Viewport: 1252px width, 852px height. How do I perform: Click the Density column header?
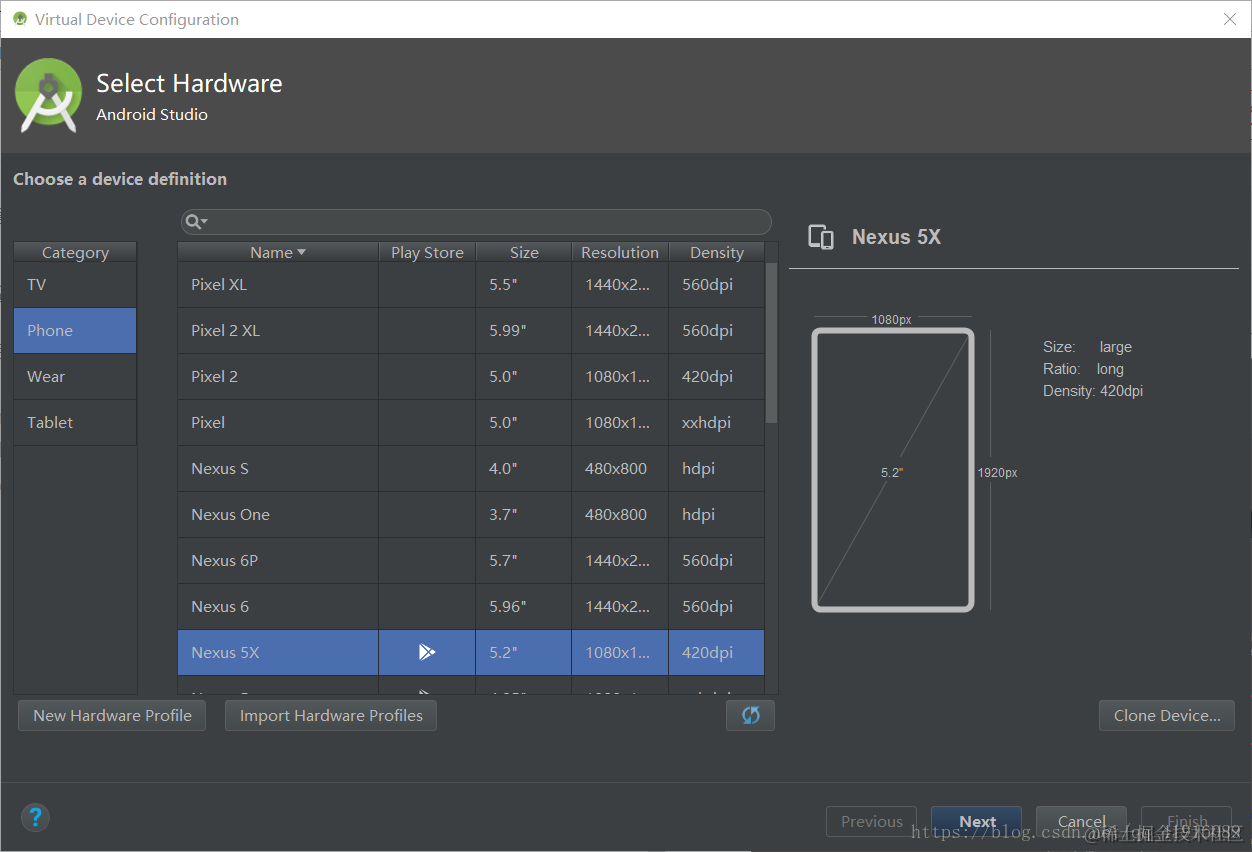pyautogui.click(x=717, y=252)
